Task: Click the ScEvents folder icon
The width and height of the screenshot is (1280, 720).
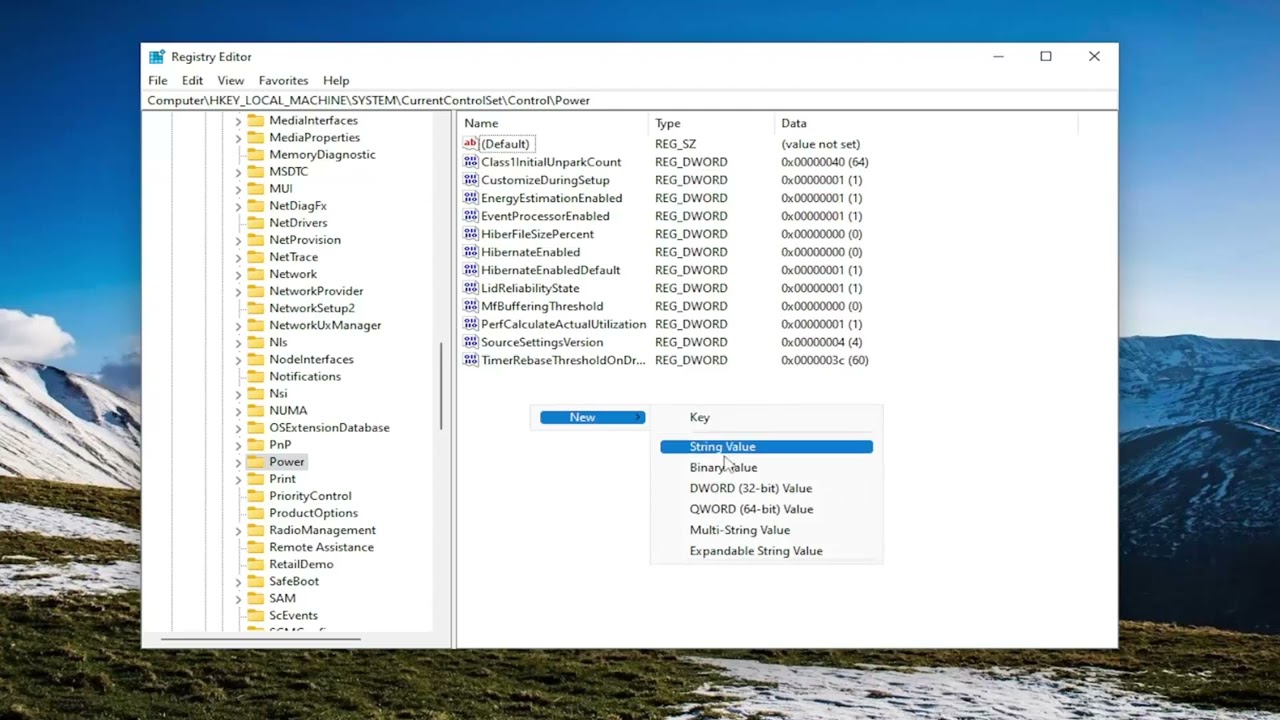Action: (x=255, y=615)
